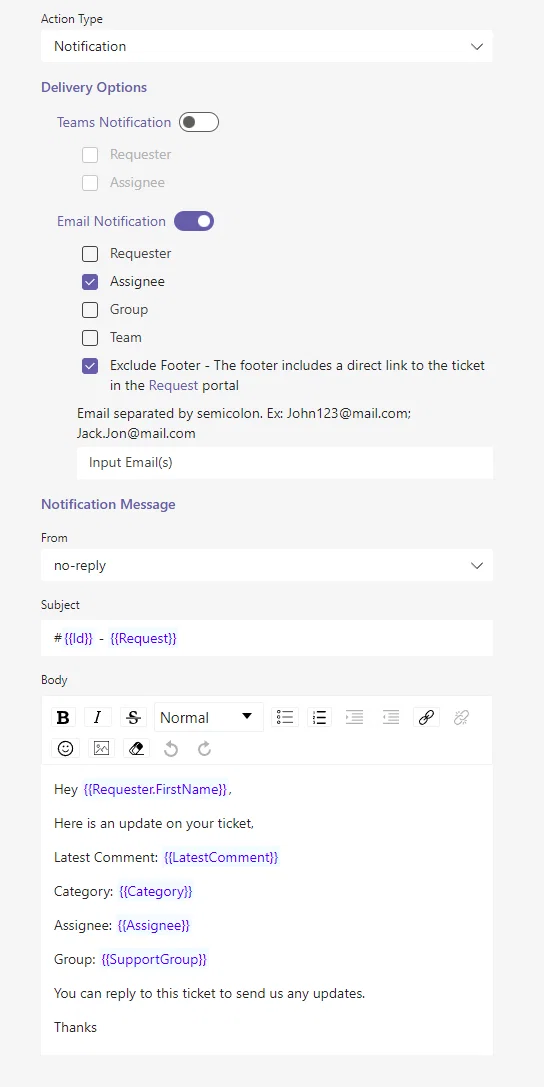Enable the Teams Notification switch
This screenshot has height=1087, width=544.
pyautogui.click(x=199, y=122)
